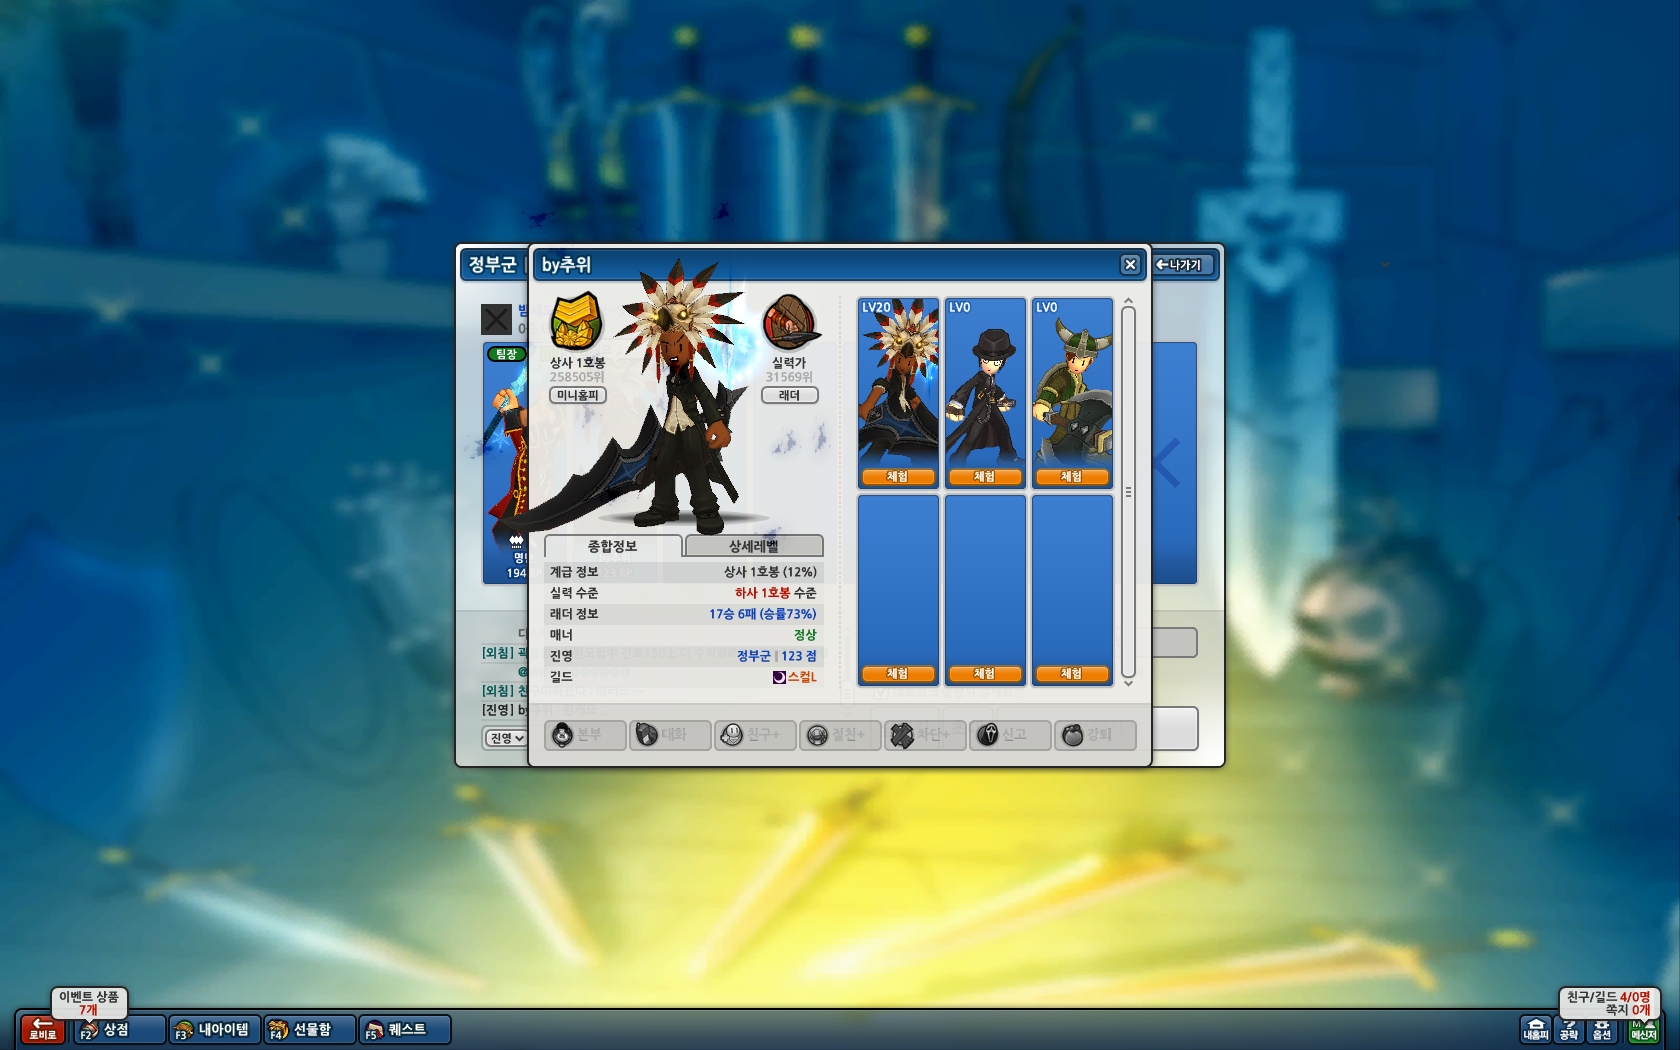
Task: Click scroll-down arrow of character list
Action: 1128,683
